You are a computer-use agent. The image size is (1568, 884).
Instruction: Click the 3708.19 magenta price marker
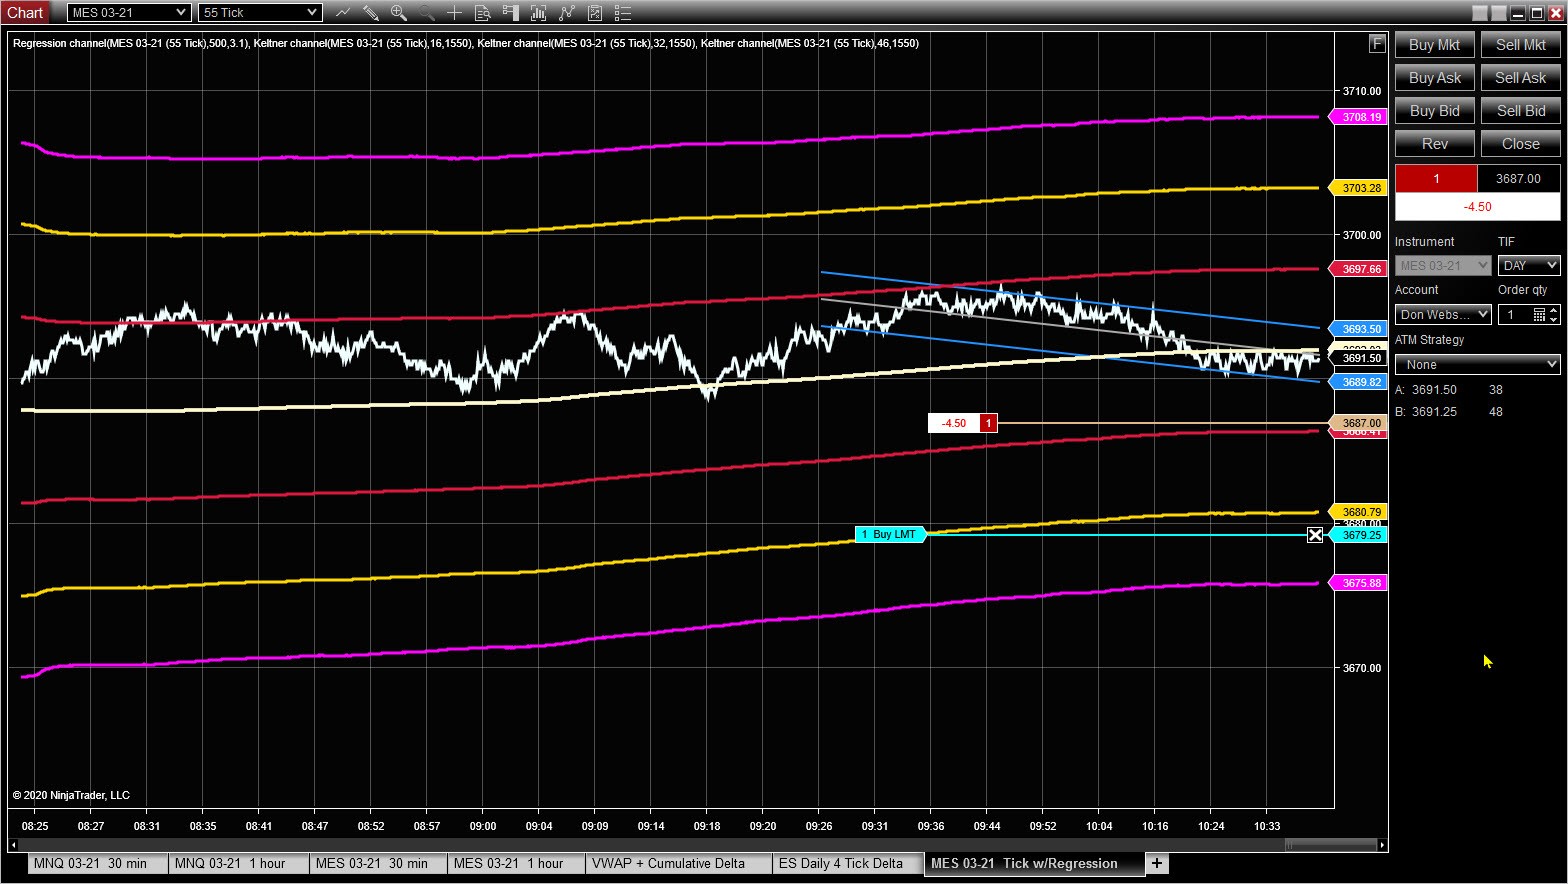click(1360, 117)
